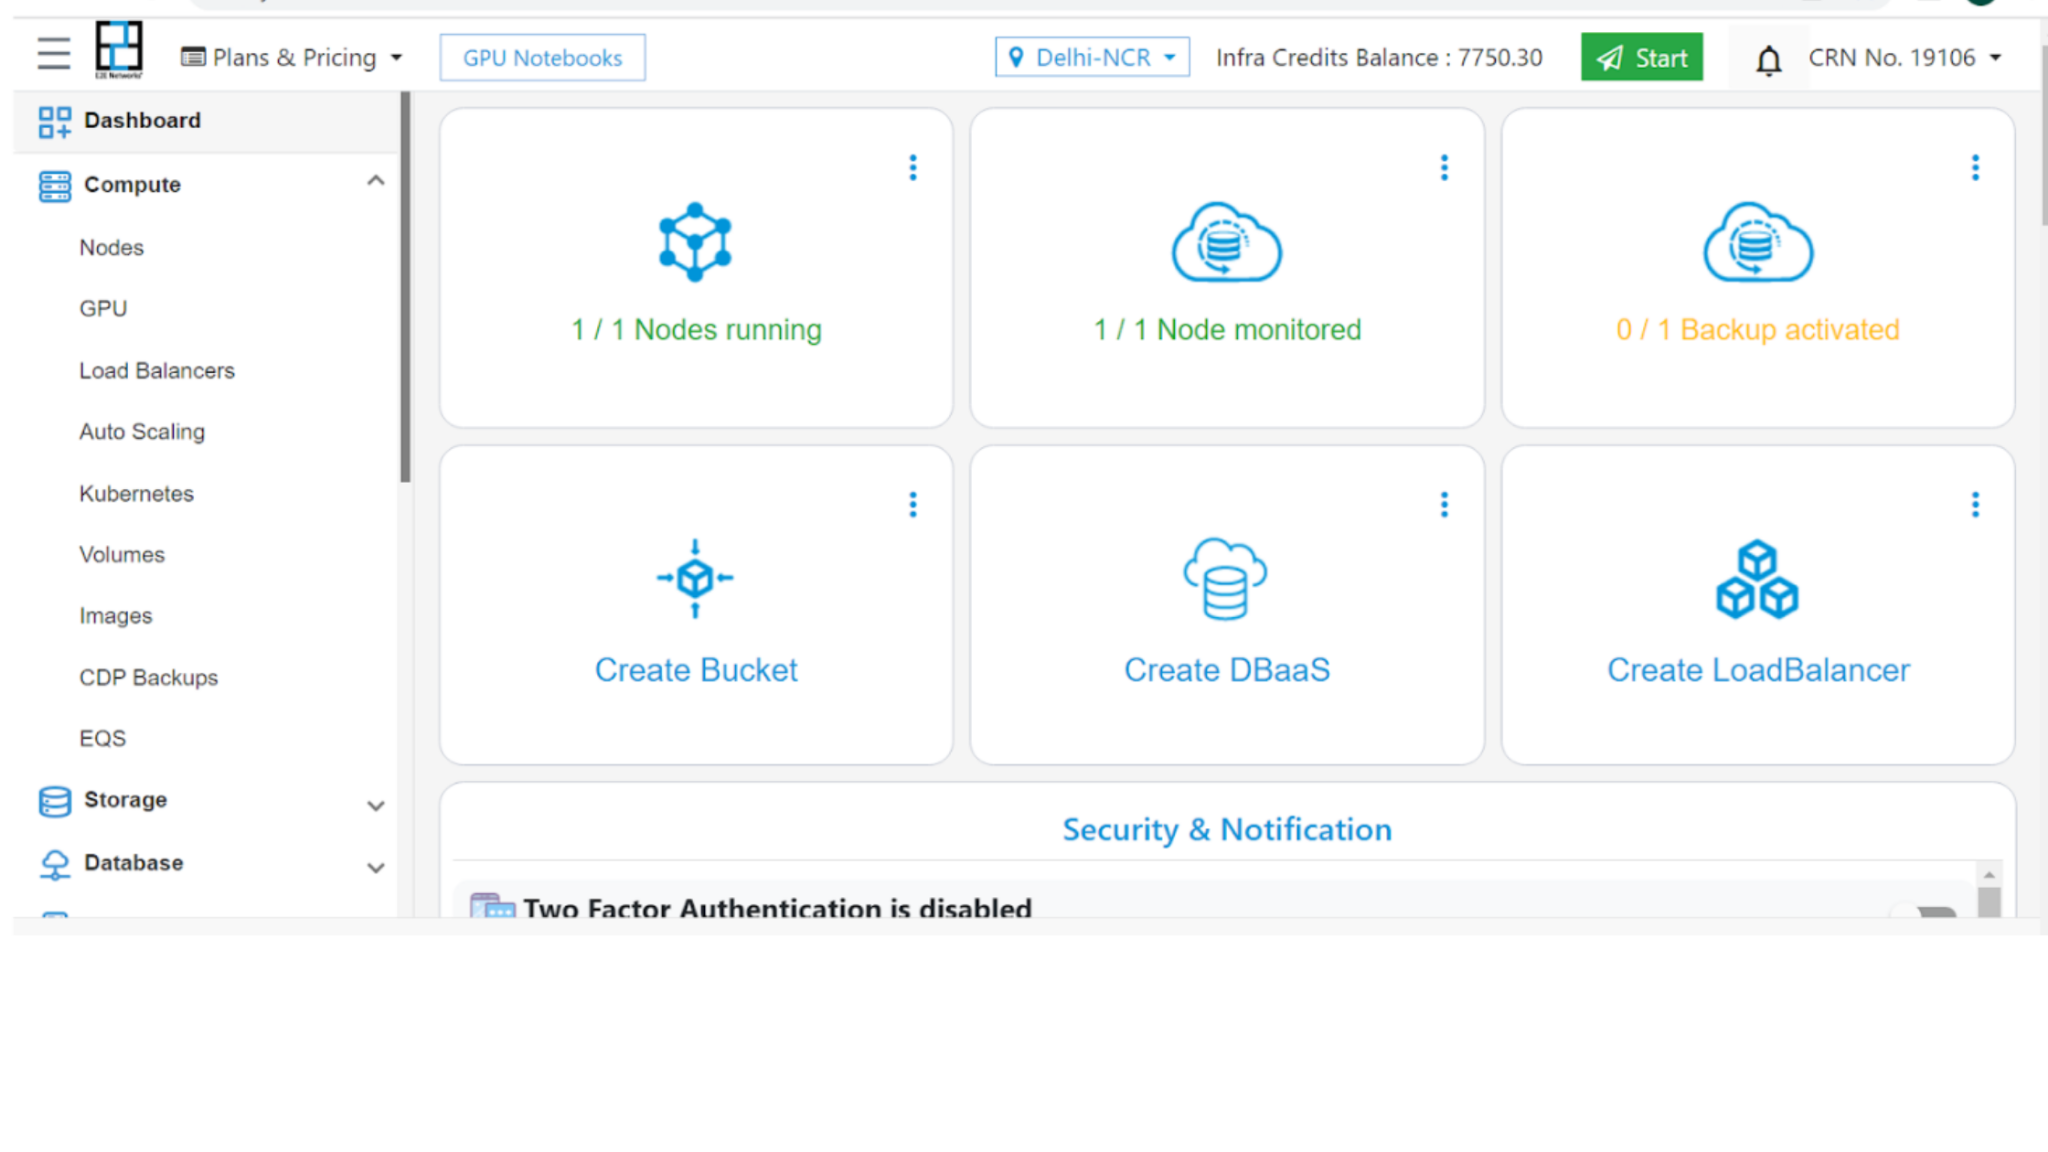Open the notifications bell
Image resolution: width=2048 pixels, height=1152 pixels.
[x=1768, y=60]
